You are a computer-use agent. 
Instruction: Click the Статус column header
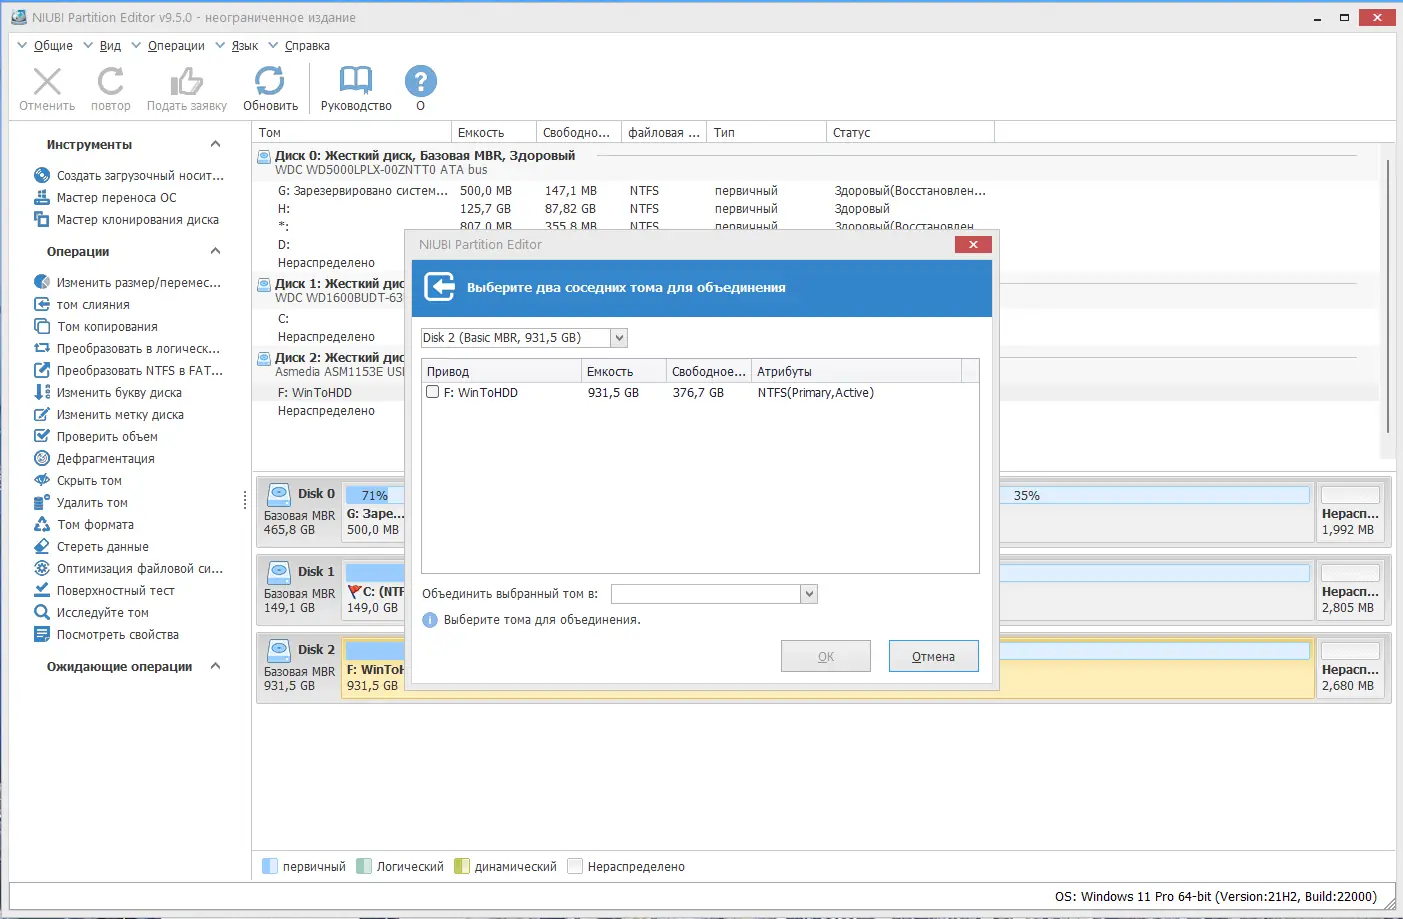tap(910, 132)
